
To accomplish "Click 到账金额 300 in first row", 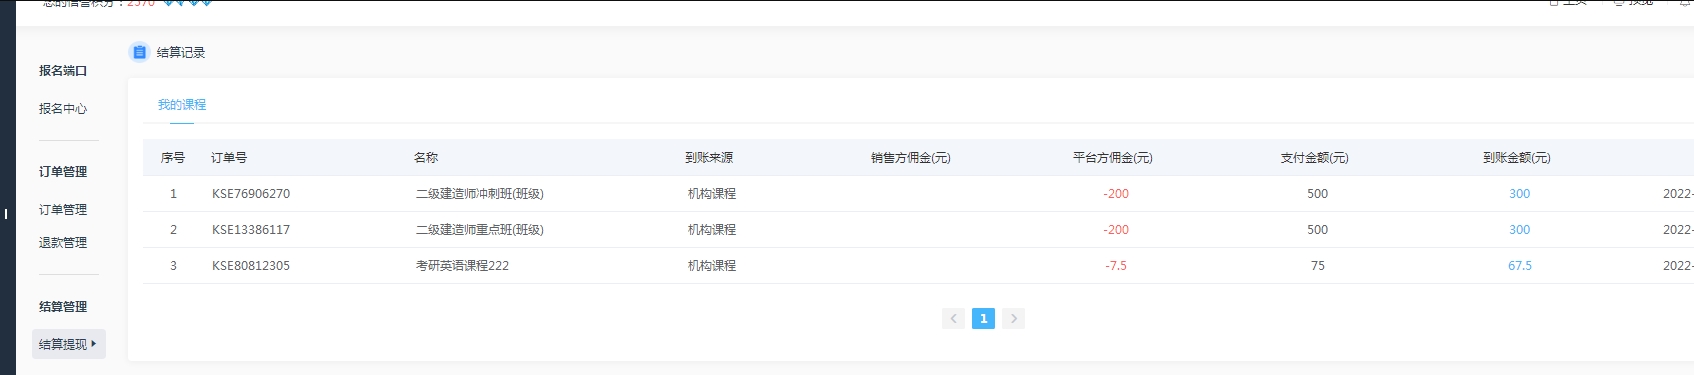I will point(1519,194).
